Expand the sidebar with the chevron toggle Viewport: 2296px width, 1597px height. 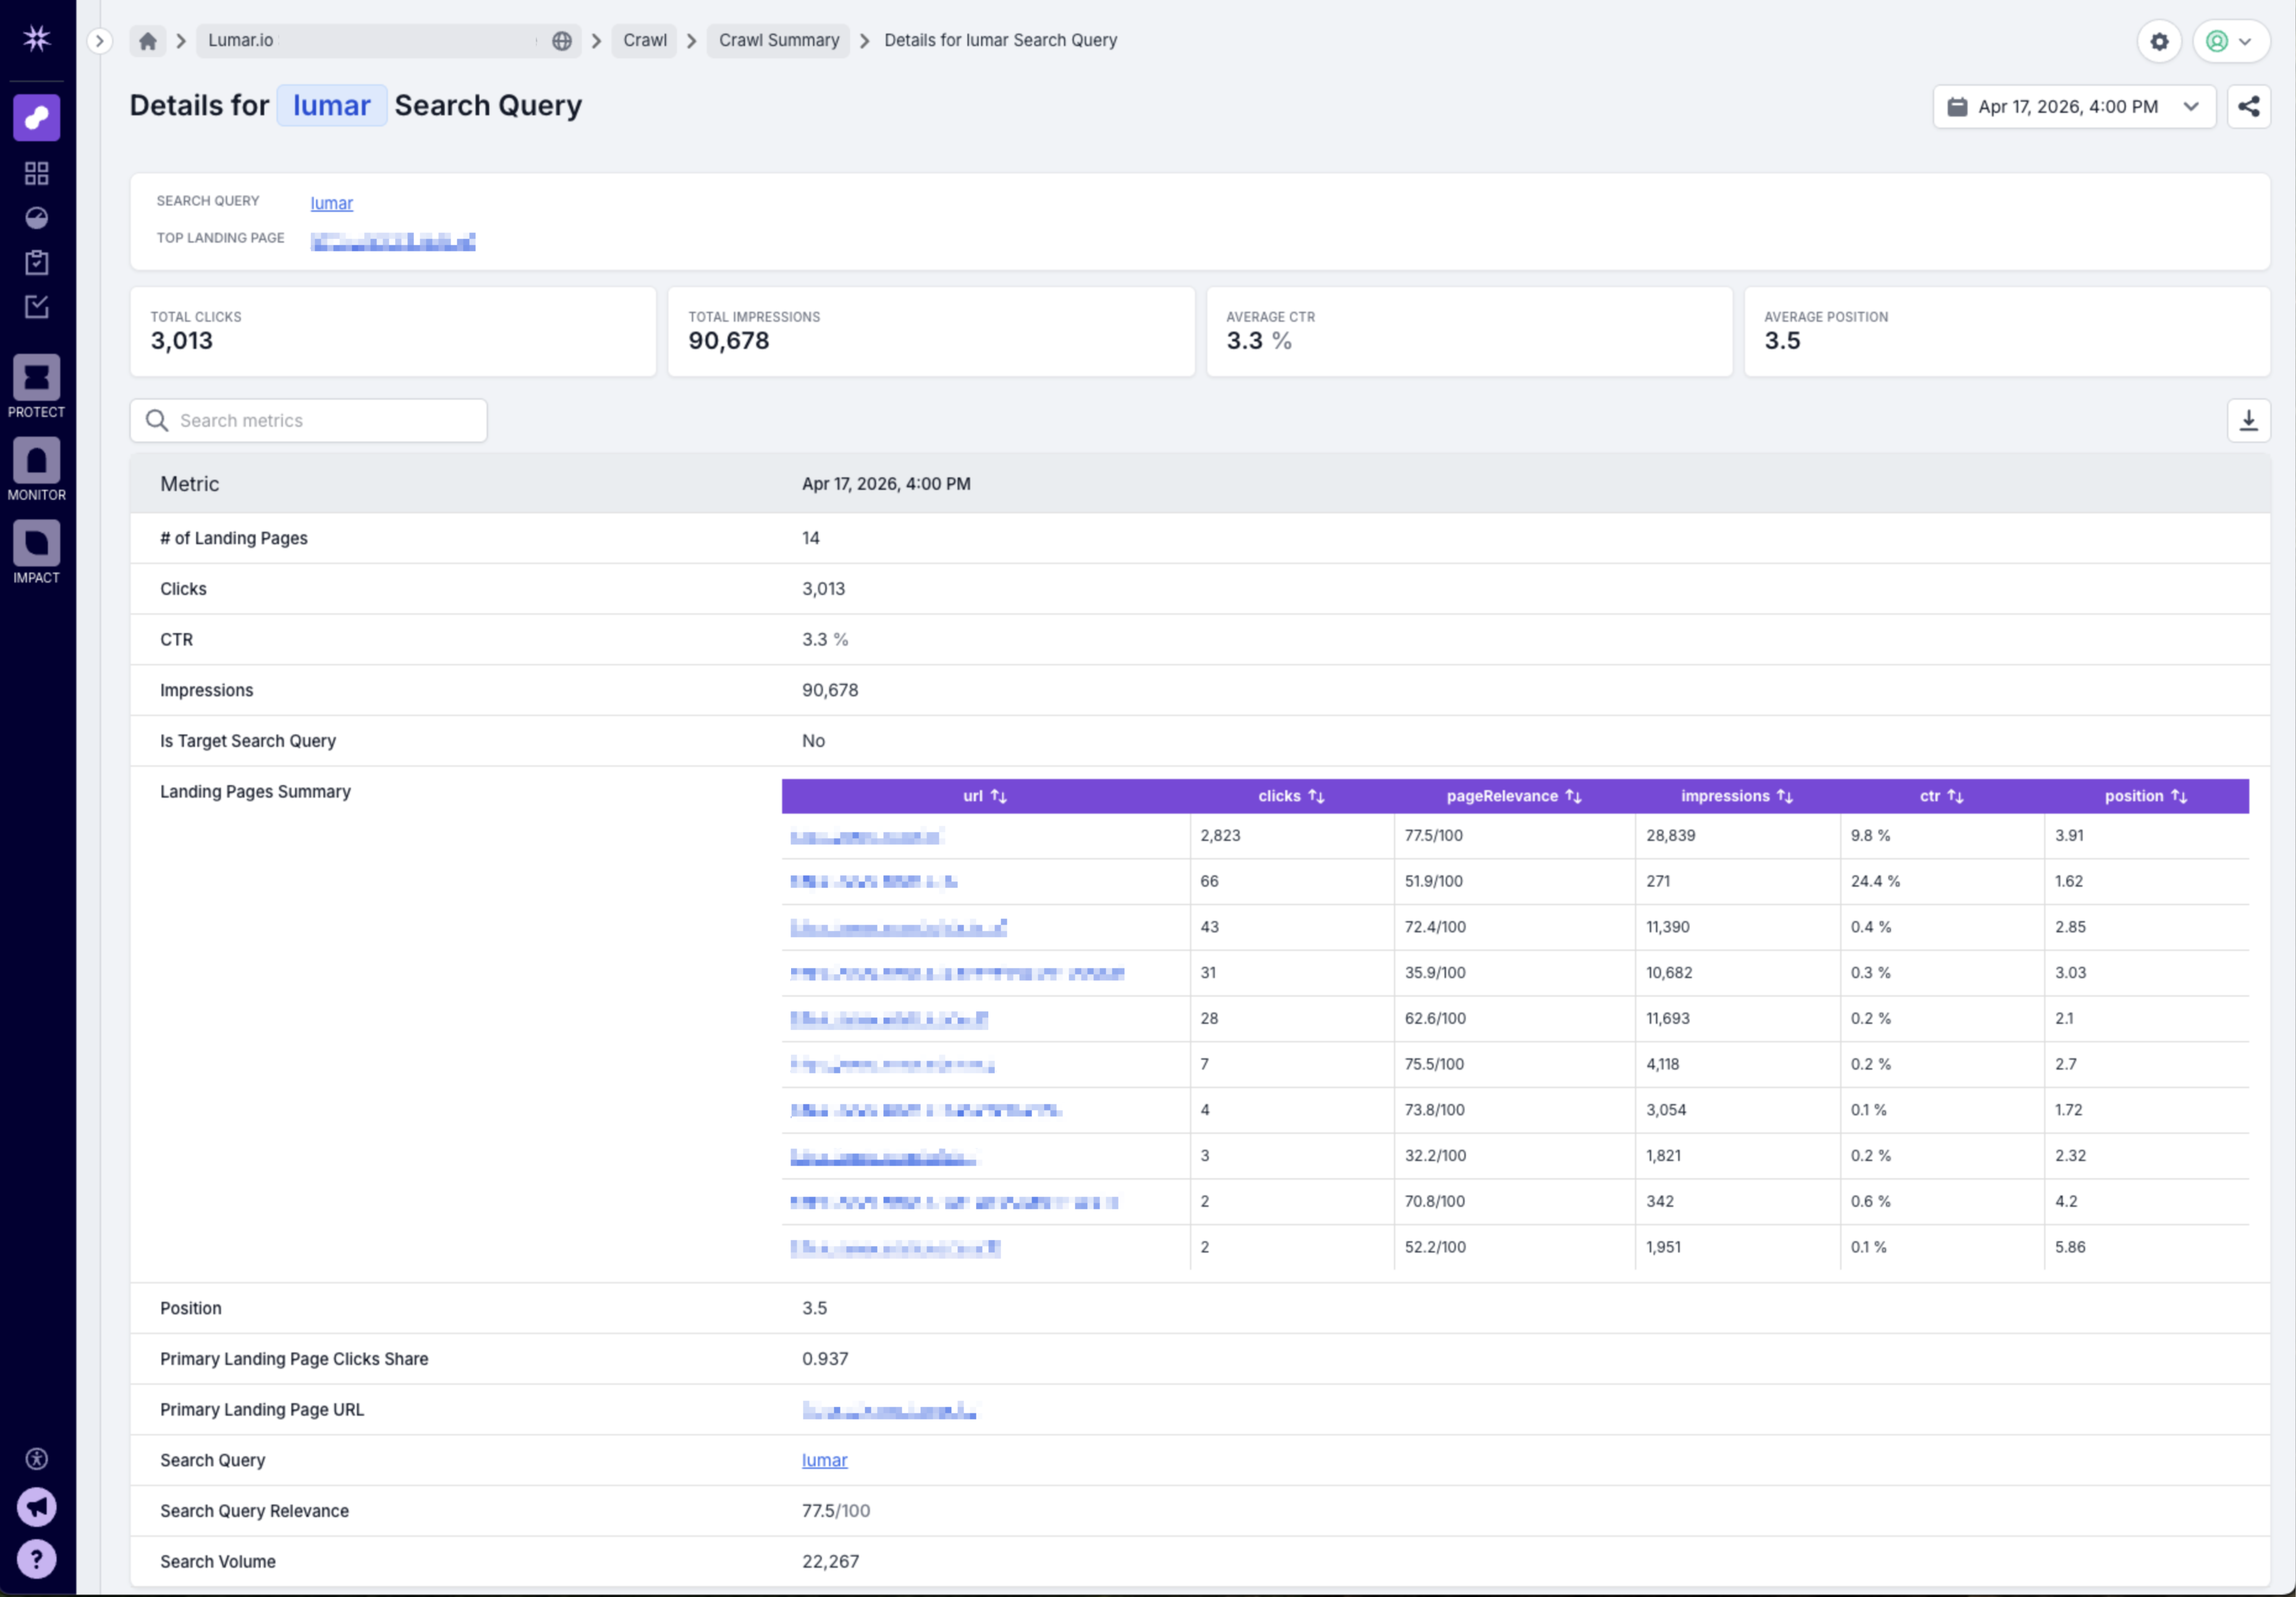[99, 41]
